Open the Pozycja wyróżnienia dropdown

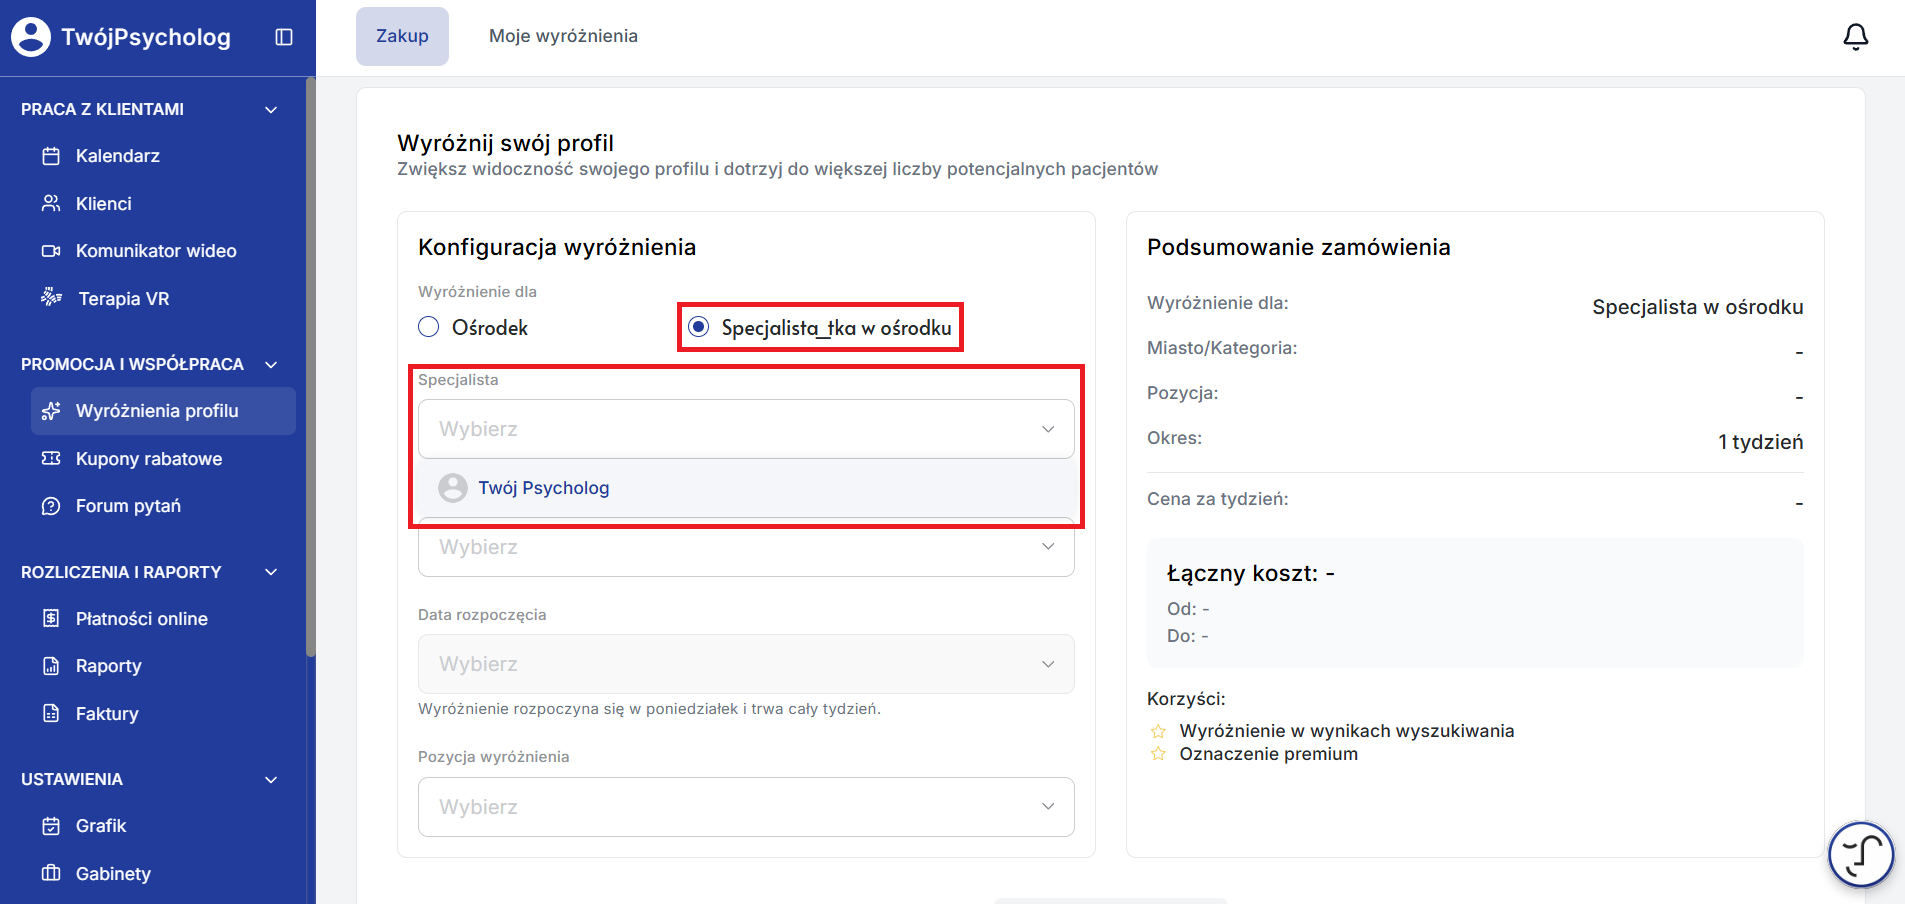[746, 807]
